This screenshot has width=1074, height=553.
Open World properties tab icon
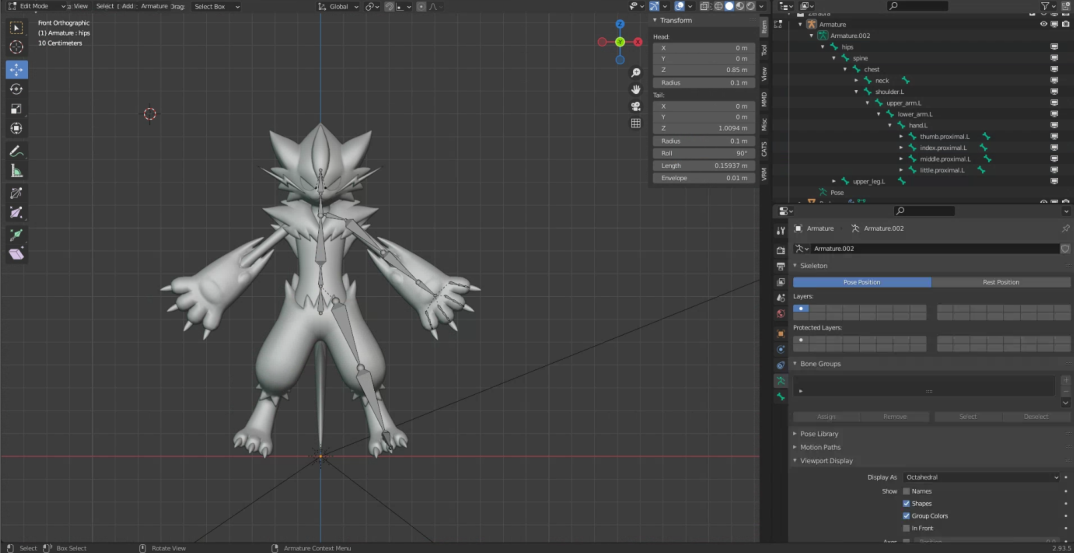click(x=781, y=314)
